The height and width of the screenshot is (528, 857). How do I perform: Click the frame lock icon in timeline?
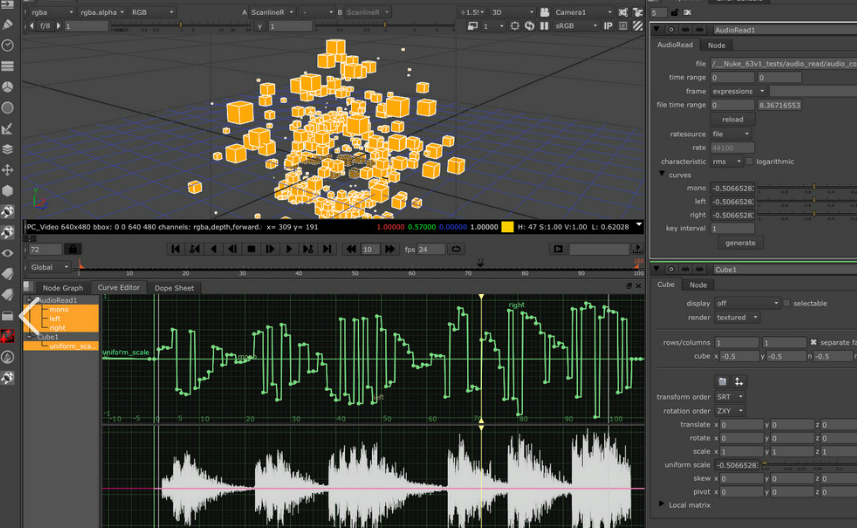71,249
